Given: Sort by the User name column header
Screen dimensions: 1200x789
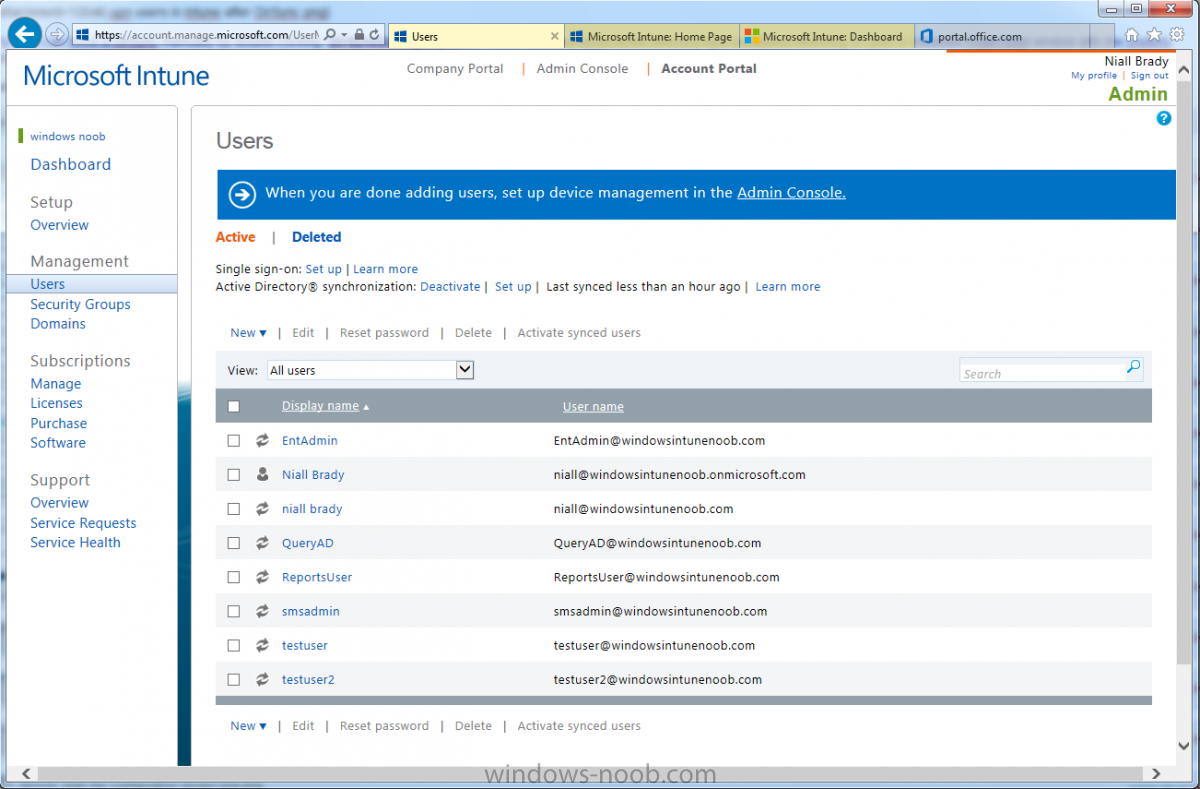Looking at the screenshot, I should [593, 406].
